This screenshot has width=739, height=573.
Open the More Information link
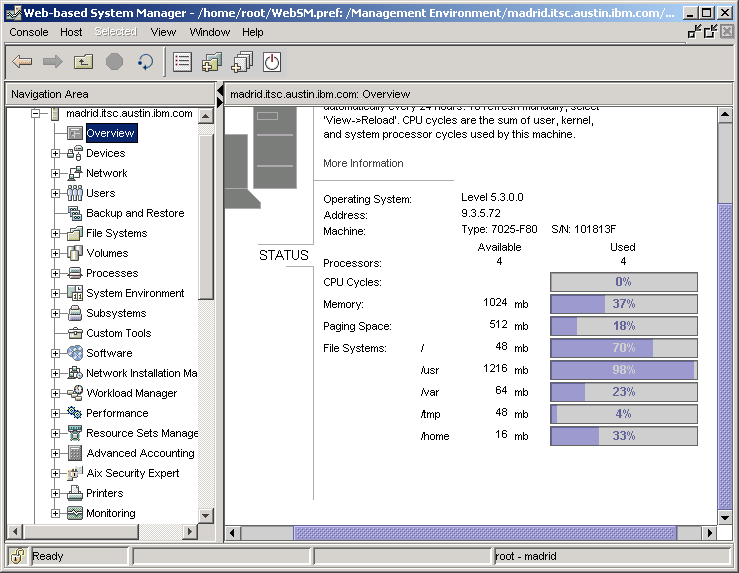click(363, 163)
